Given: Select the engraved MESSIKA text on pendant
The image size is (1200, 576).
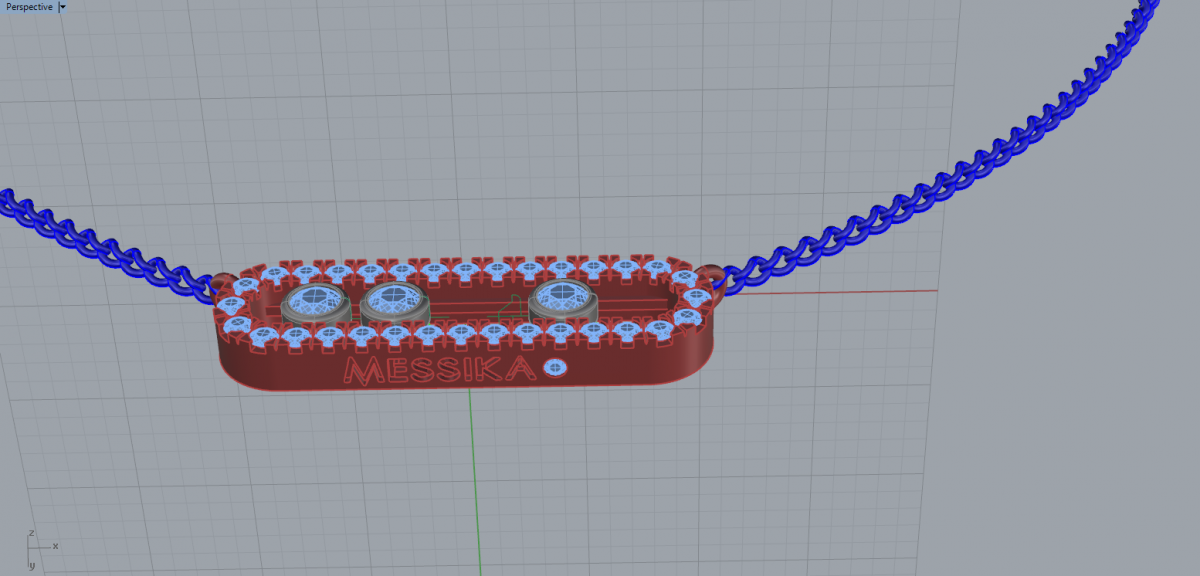Looking at the screenshot, I should click(438, 371).
